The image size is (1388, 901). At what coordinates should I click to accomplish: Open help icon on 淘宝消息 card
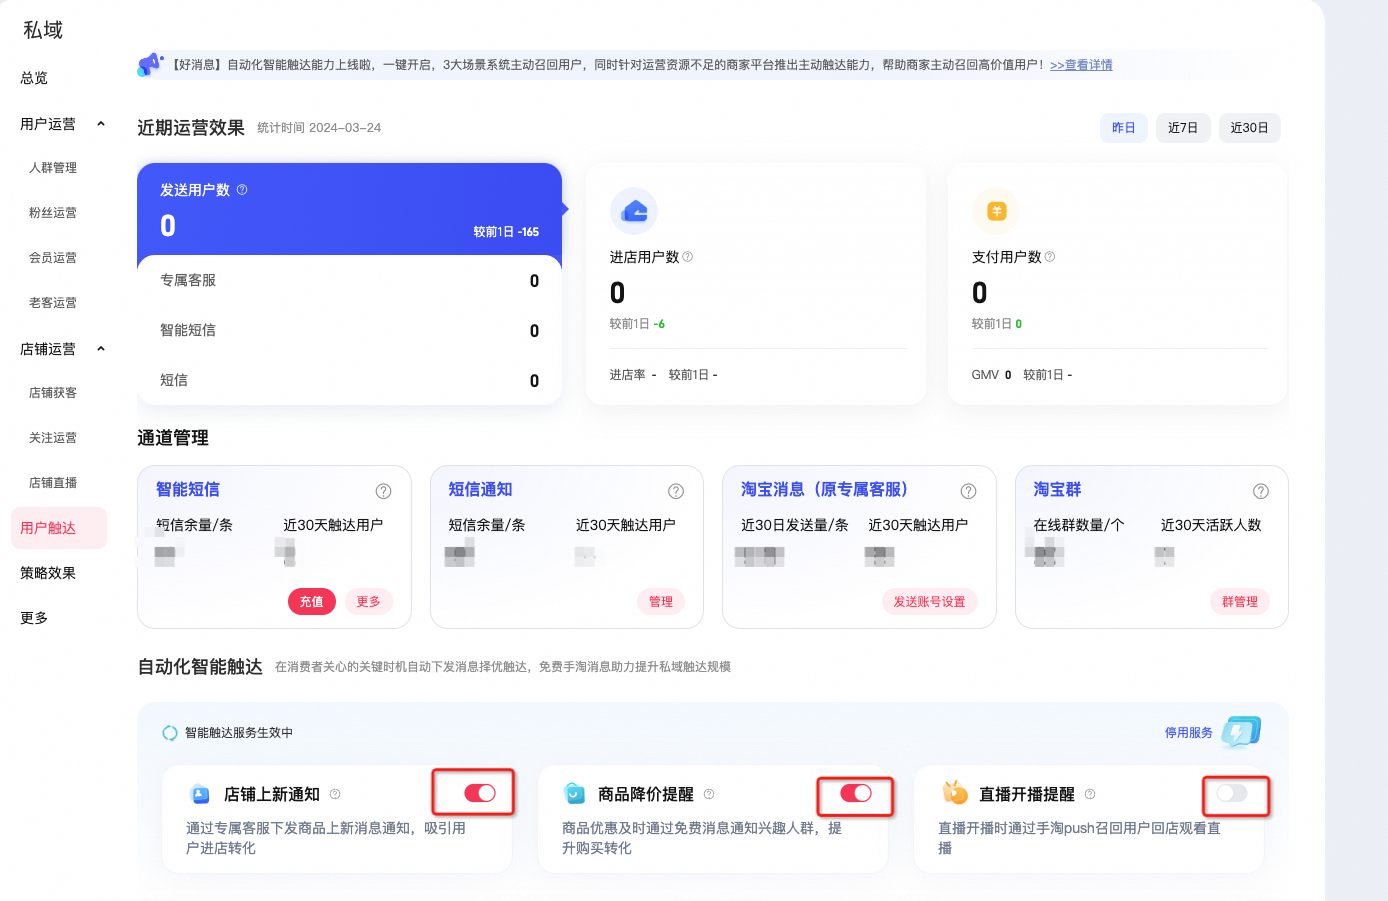coord(968,491)
